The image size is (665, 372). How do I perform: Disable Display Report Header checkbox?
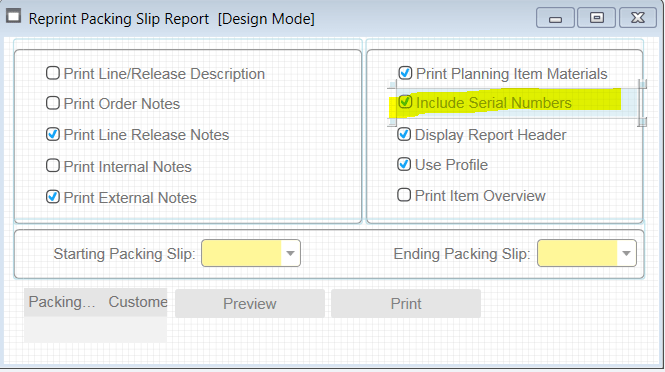[404, 134]
